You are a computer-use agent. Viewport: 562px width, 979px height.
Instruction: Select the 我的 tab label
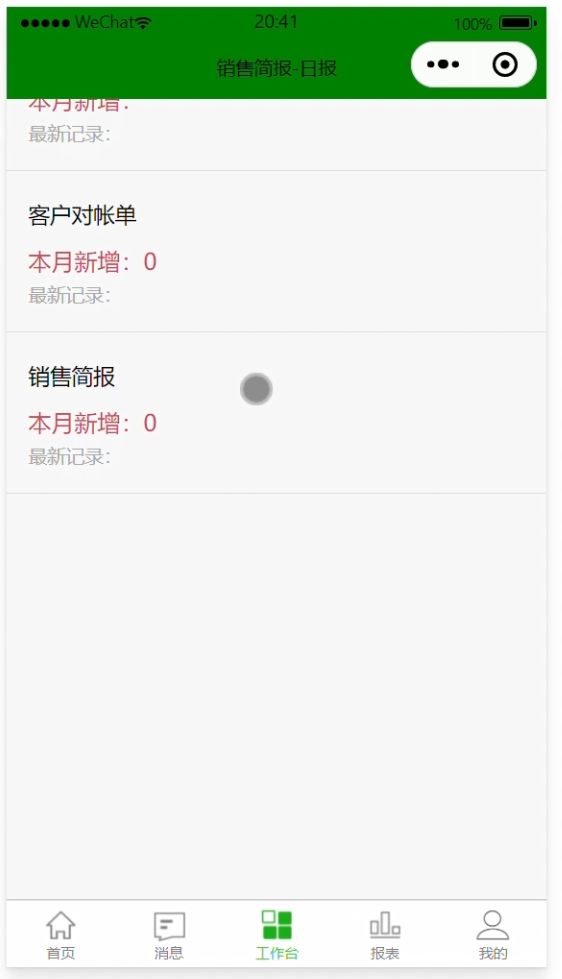493,953
